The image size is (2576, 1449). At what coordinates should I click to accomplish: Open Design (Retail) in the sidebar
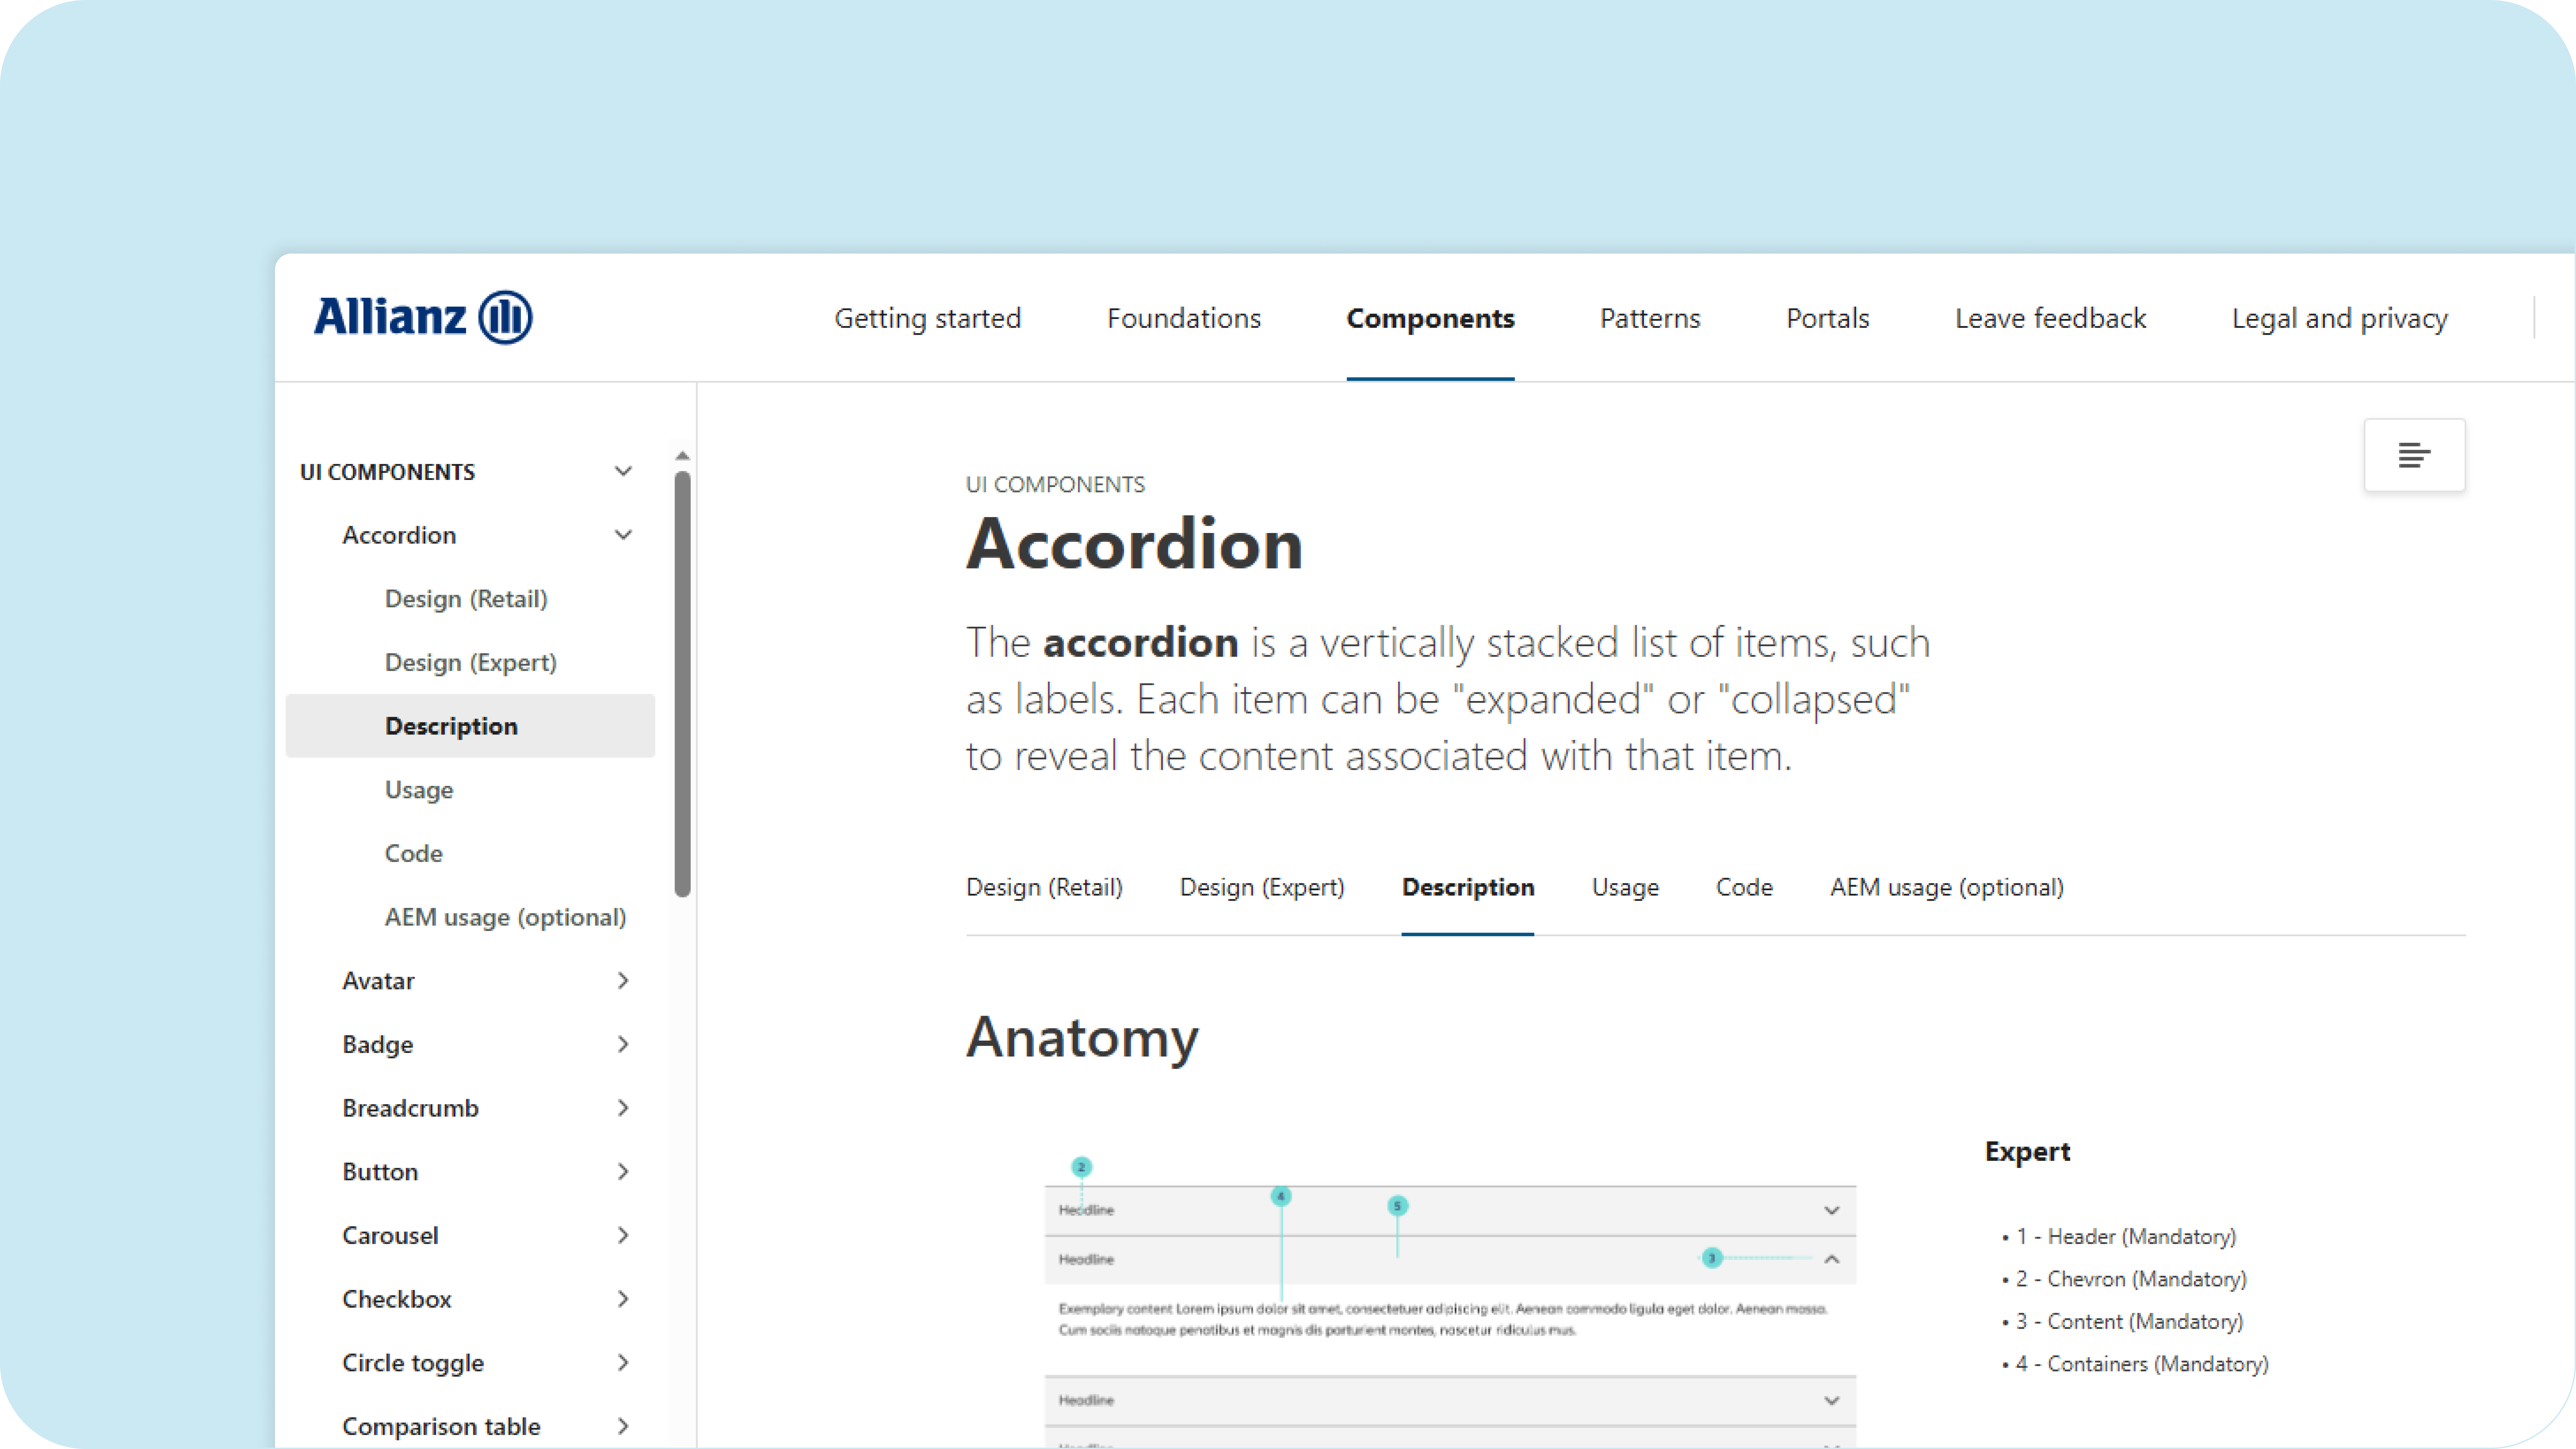(x=466, y=599)
